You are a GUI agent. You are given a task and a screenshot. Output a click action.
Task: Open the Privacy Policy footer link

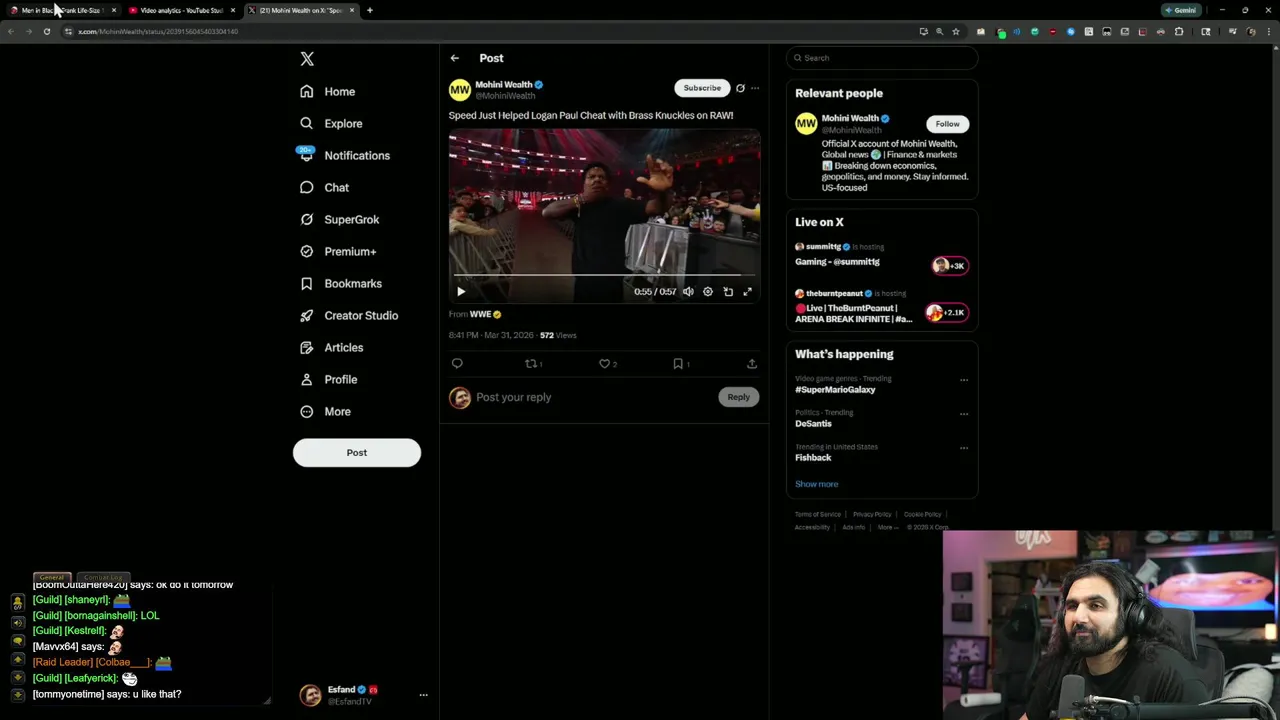[x=872, y=514]
